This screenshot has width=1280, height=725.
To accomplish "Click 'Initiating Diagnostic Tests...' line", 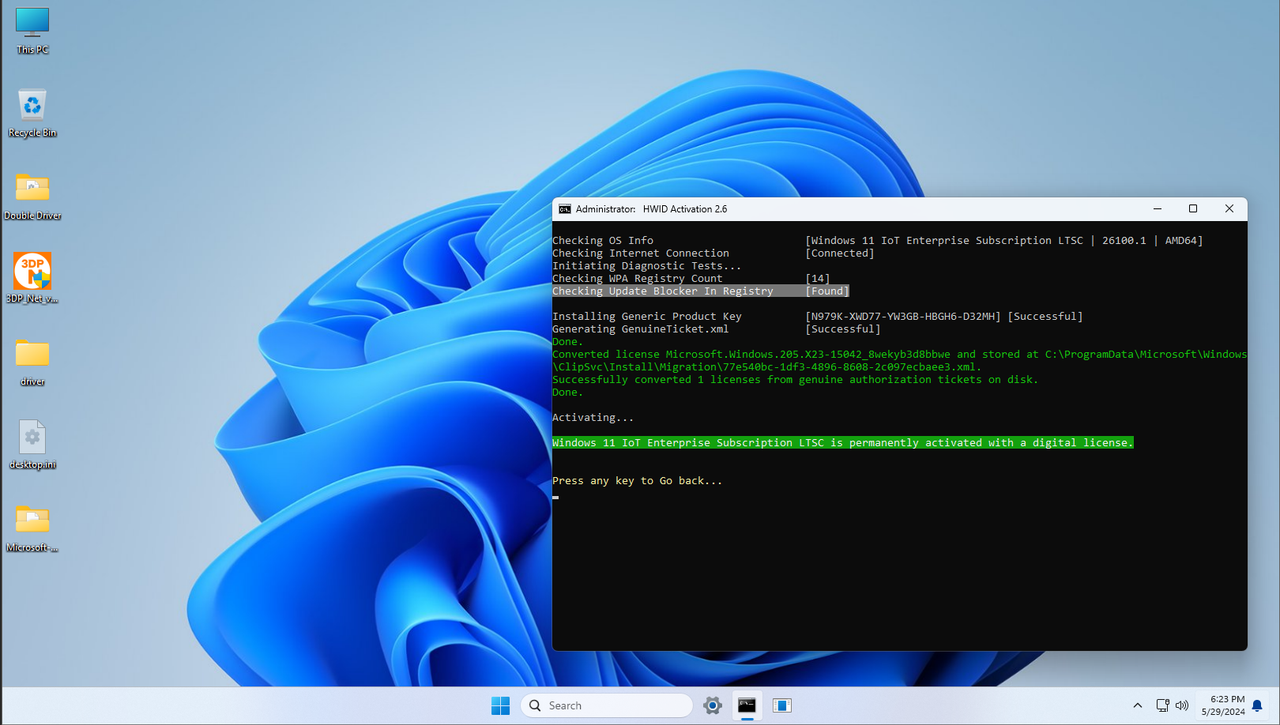I will coord(647,266).
